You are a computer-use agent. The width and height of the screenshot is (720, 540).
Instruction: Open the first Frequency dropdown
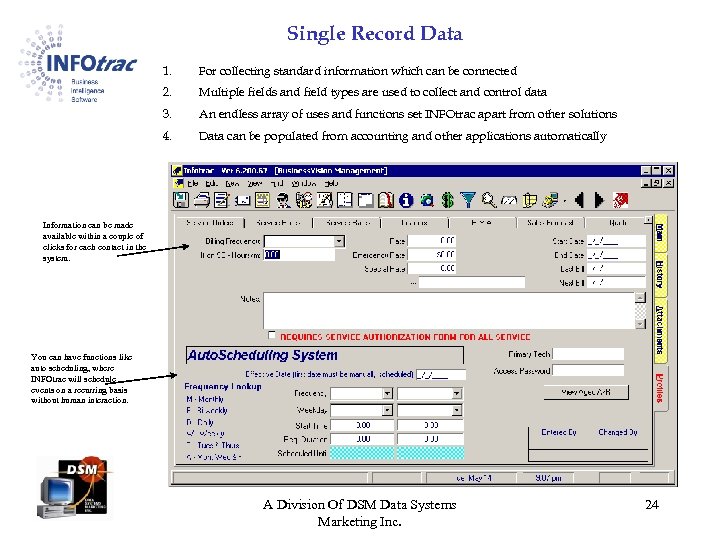point(388,394)
